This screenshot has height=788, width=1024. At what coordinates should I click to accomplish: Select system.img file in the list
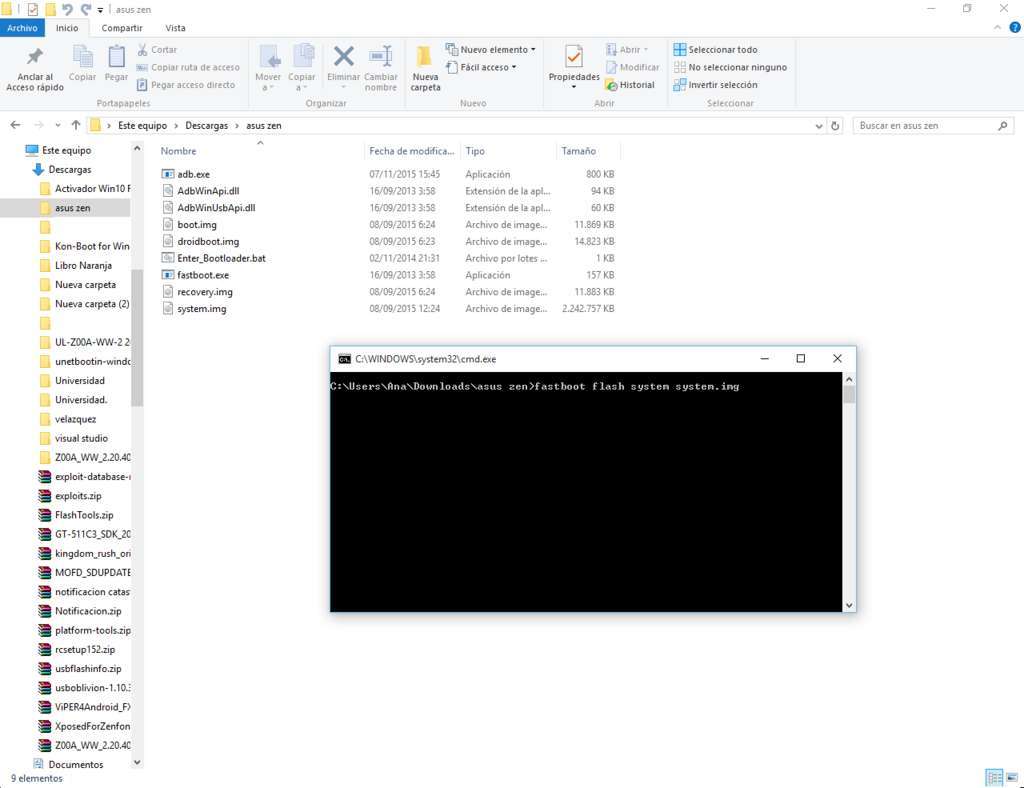pos(202,309)
